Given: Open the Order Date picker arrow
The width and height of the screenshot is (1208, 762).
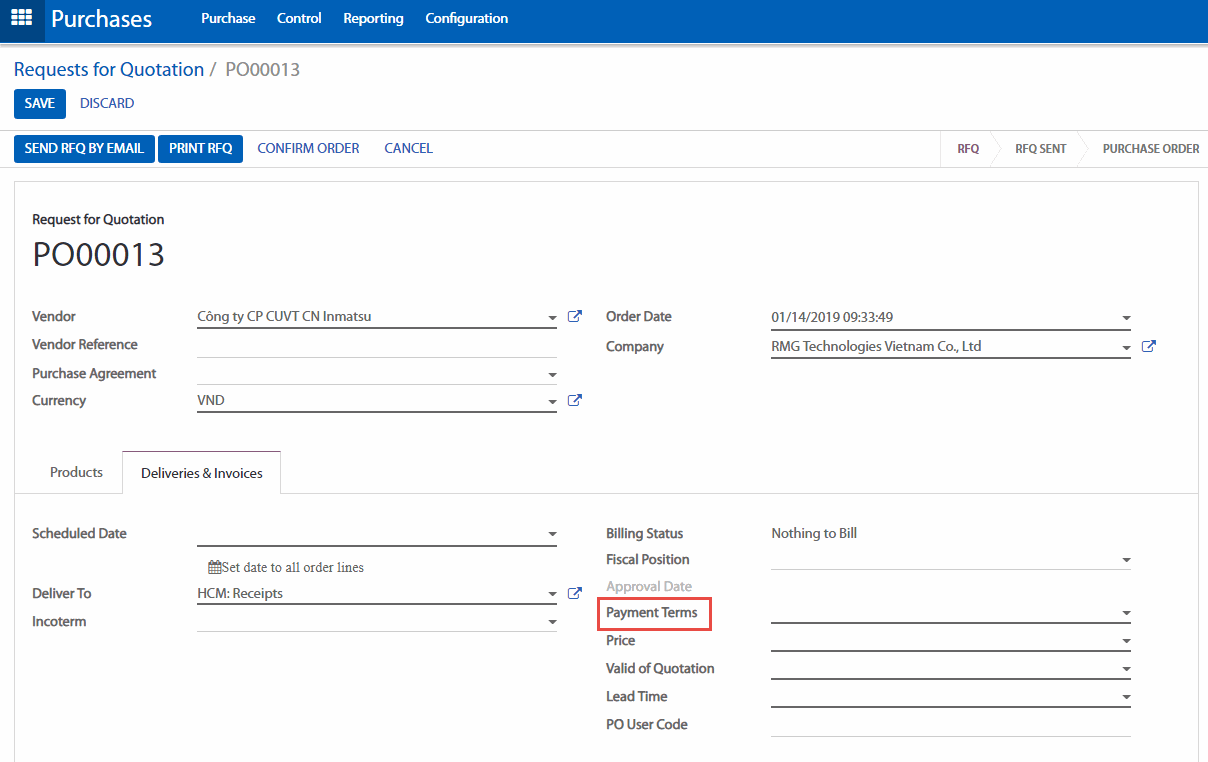Looking at the screenshot, I should pos(1126,319).
